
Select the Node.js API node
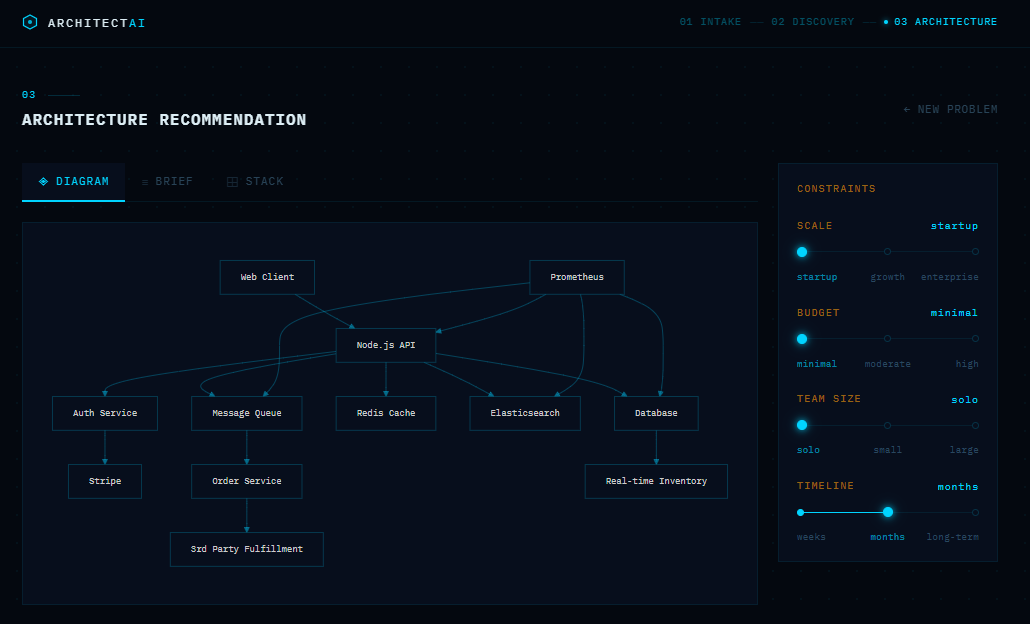point(386,345)
